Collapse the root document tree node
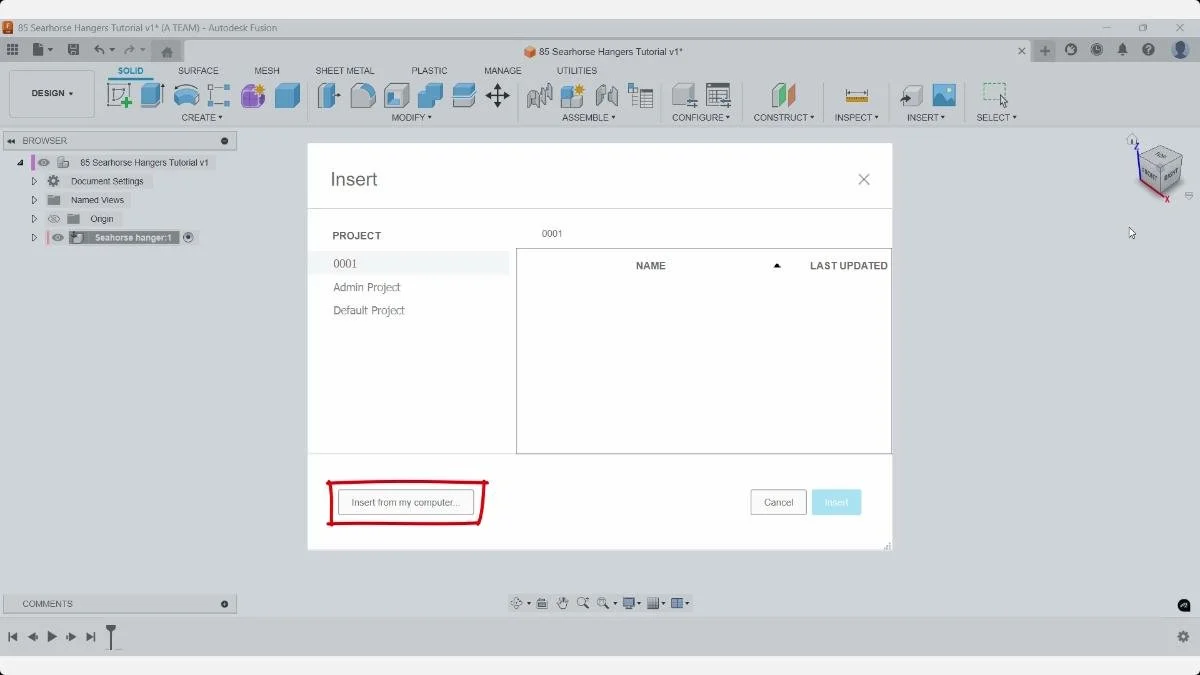 click(x=20, y=162)
